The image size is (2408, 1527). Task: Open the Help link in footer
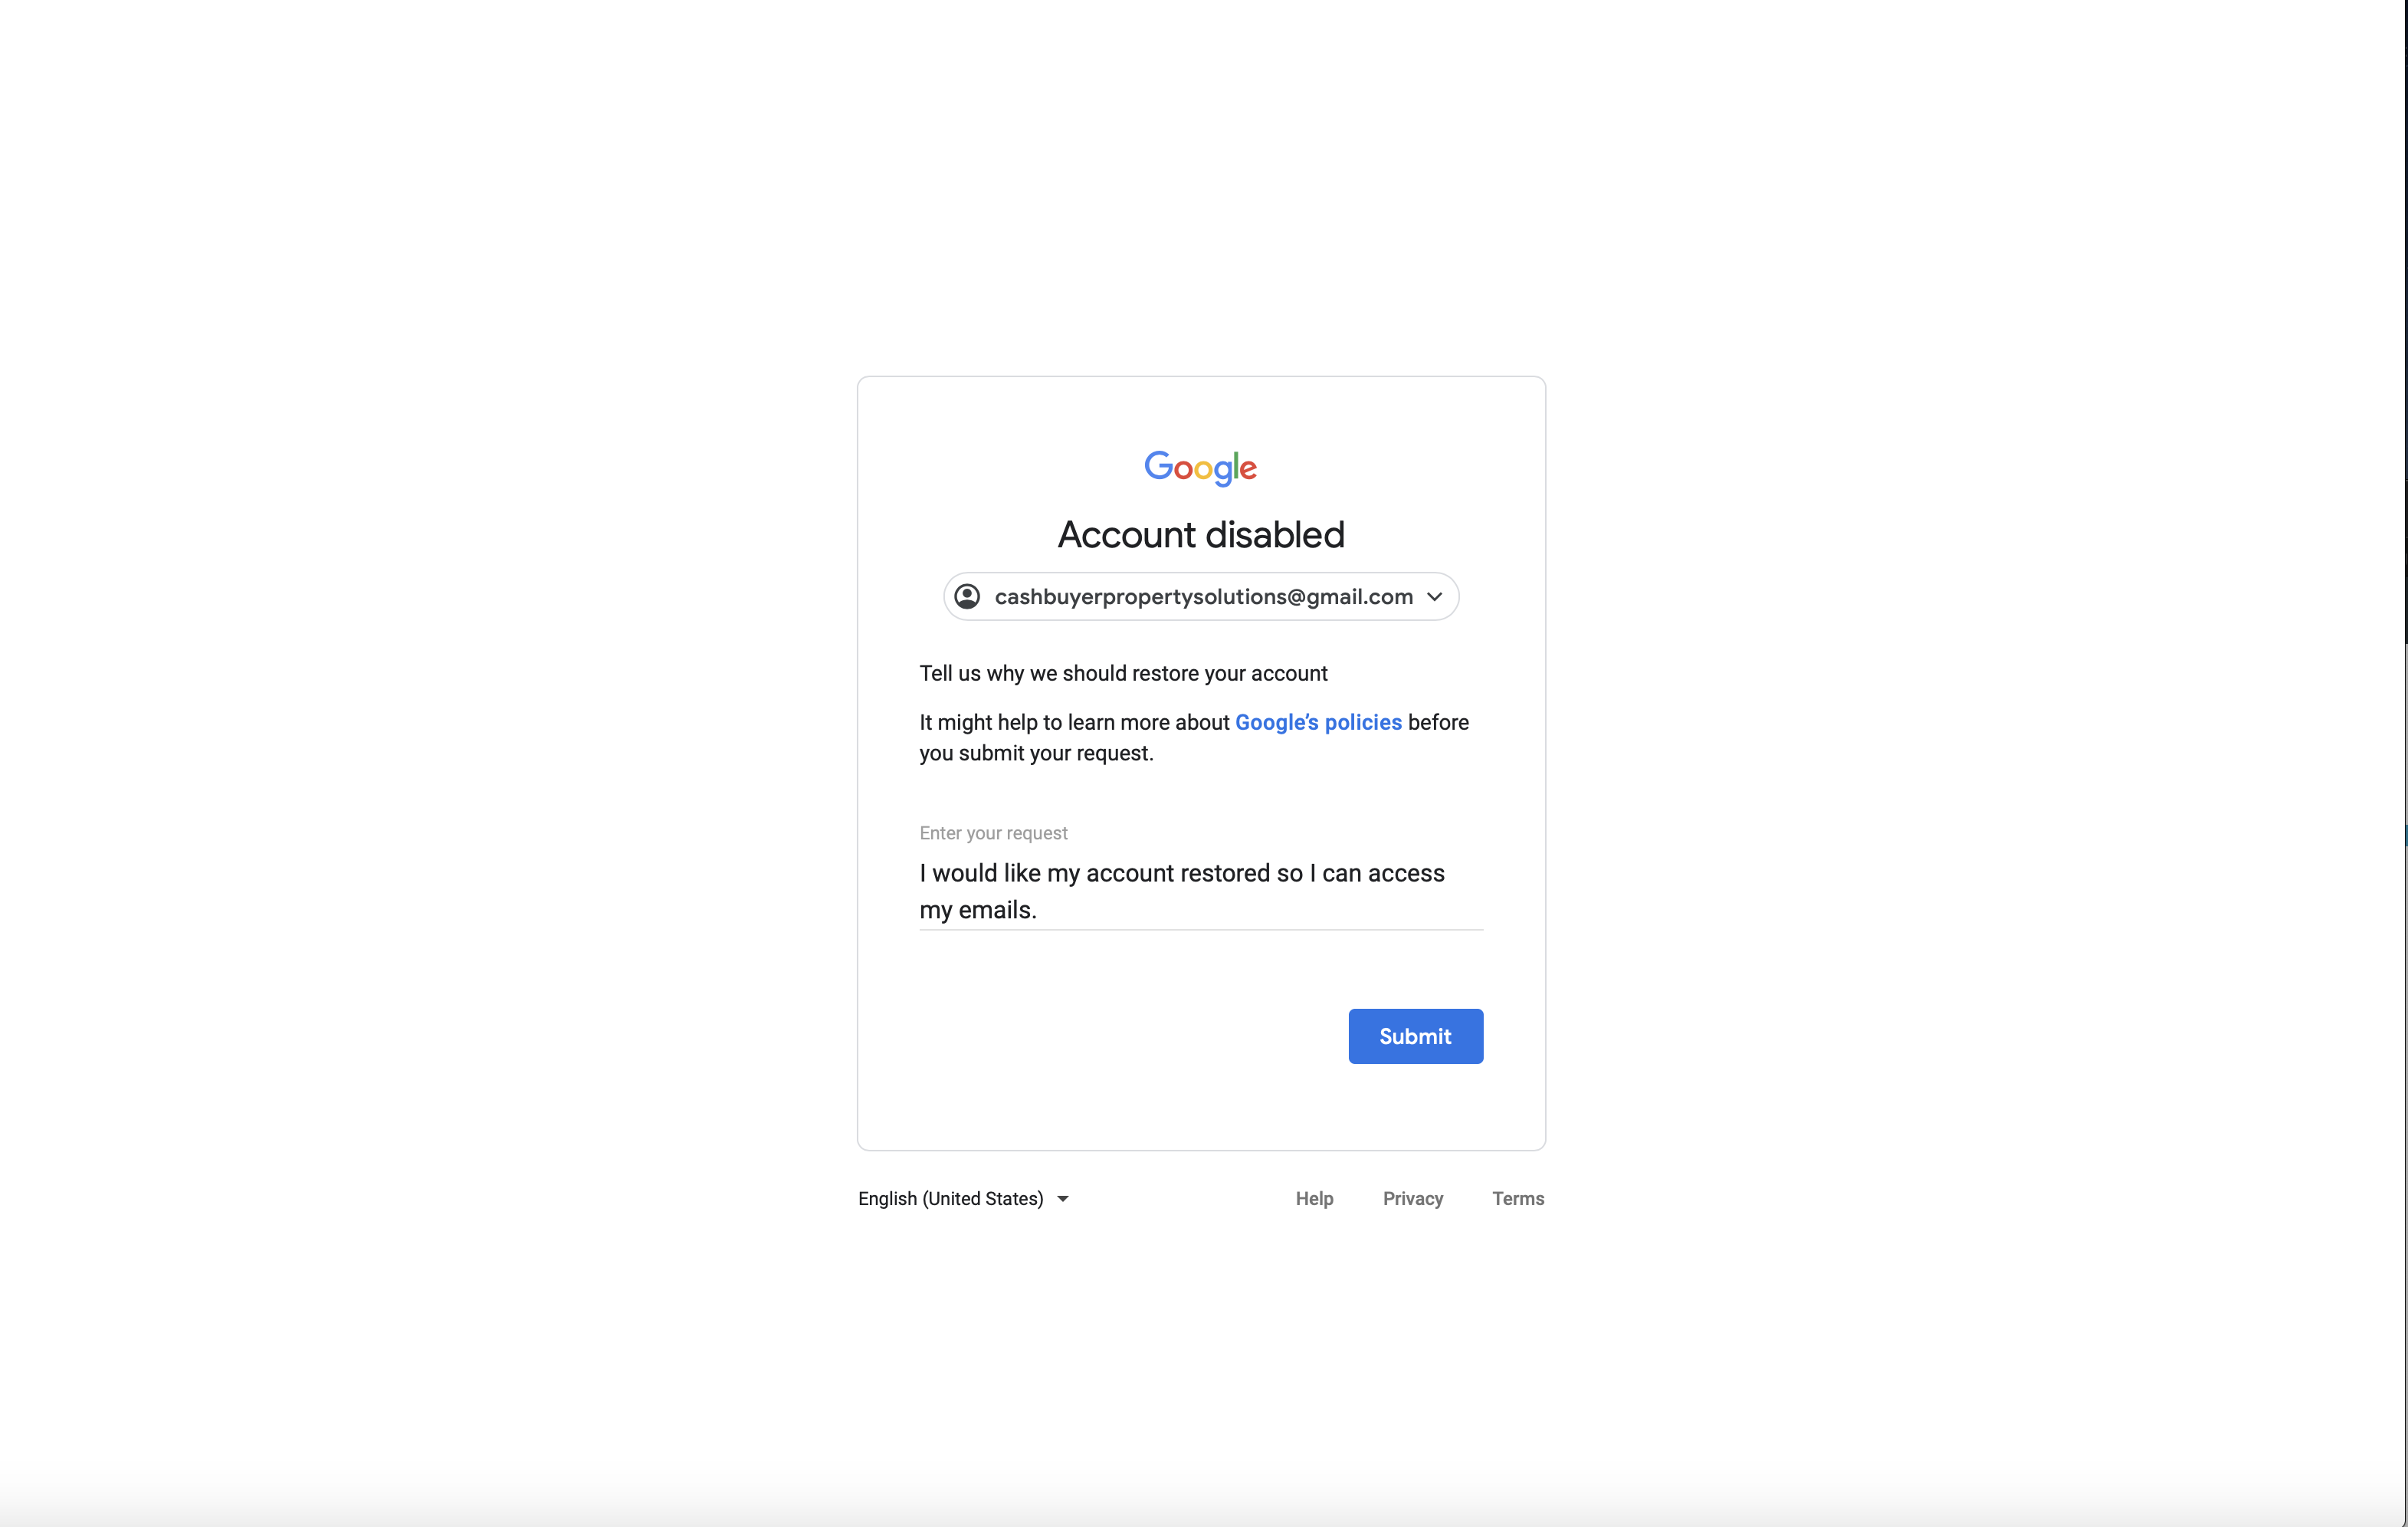click(1314, 1198)
